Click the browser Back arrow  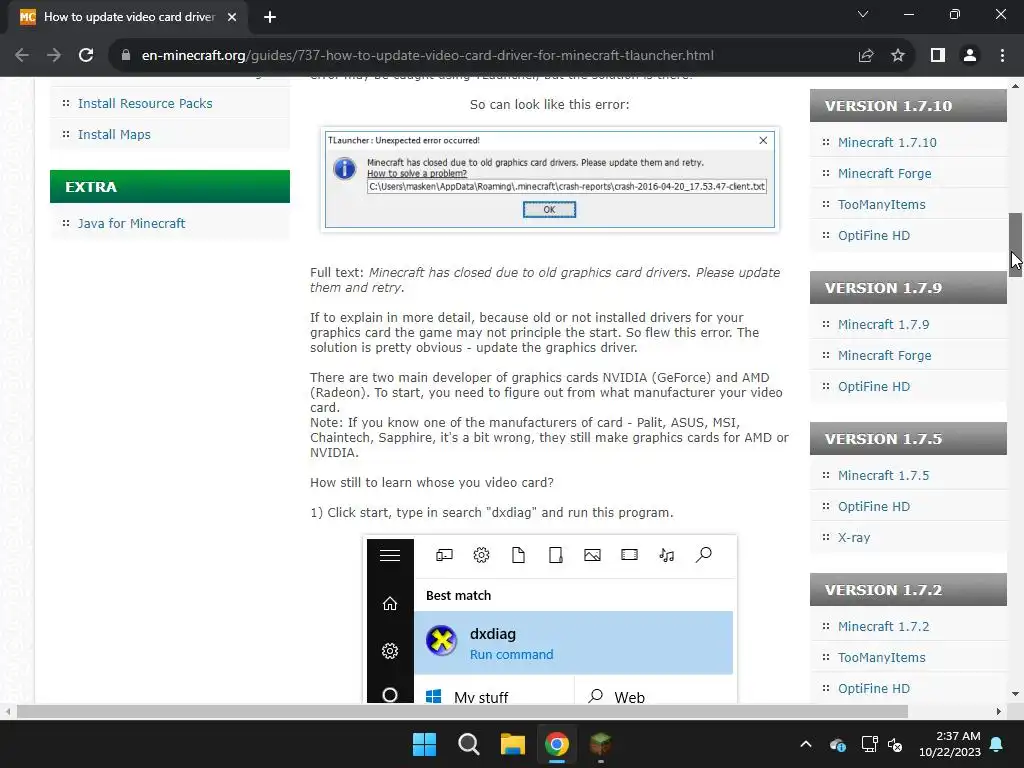pos(22,56)
